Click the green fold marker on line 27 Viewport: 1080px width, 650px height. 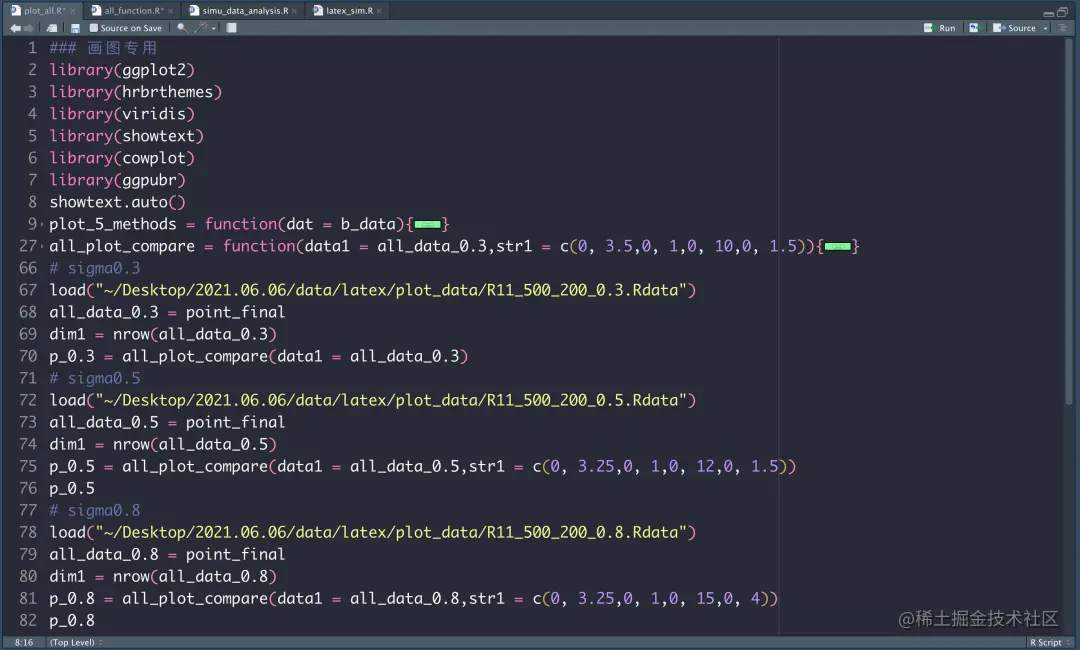(837, 247)
